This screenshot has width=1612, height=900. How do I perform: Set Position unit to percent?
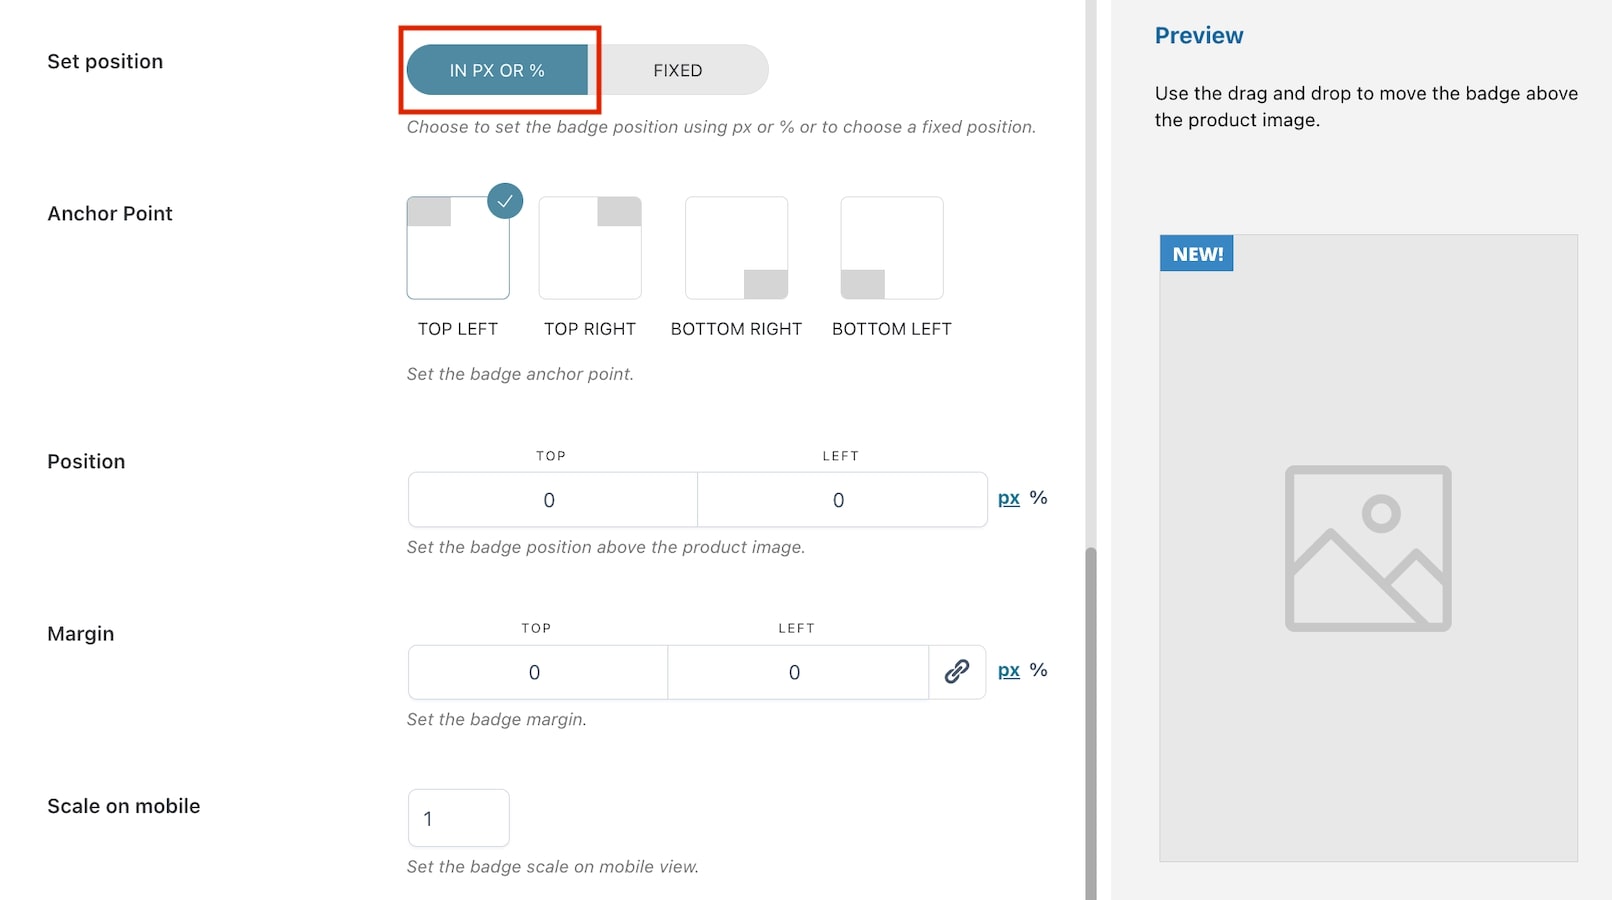pos(1039,498)
